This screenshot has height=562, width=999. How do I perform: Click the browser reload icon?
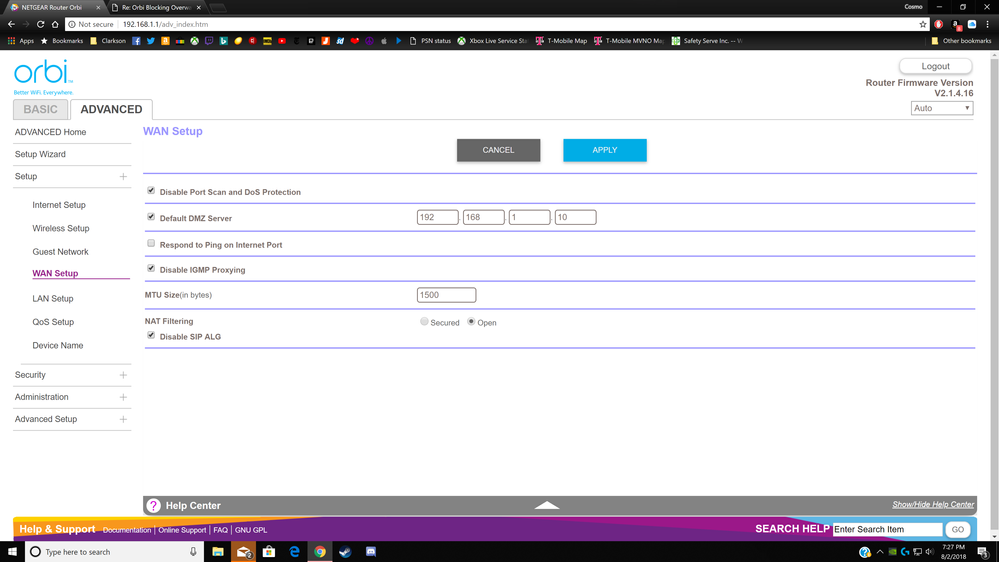(40, 24)
